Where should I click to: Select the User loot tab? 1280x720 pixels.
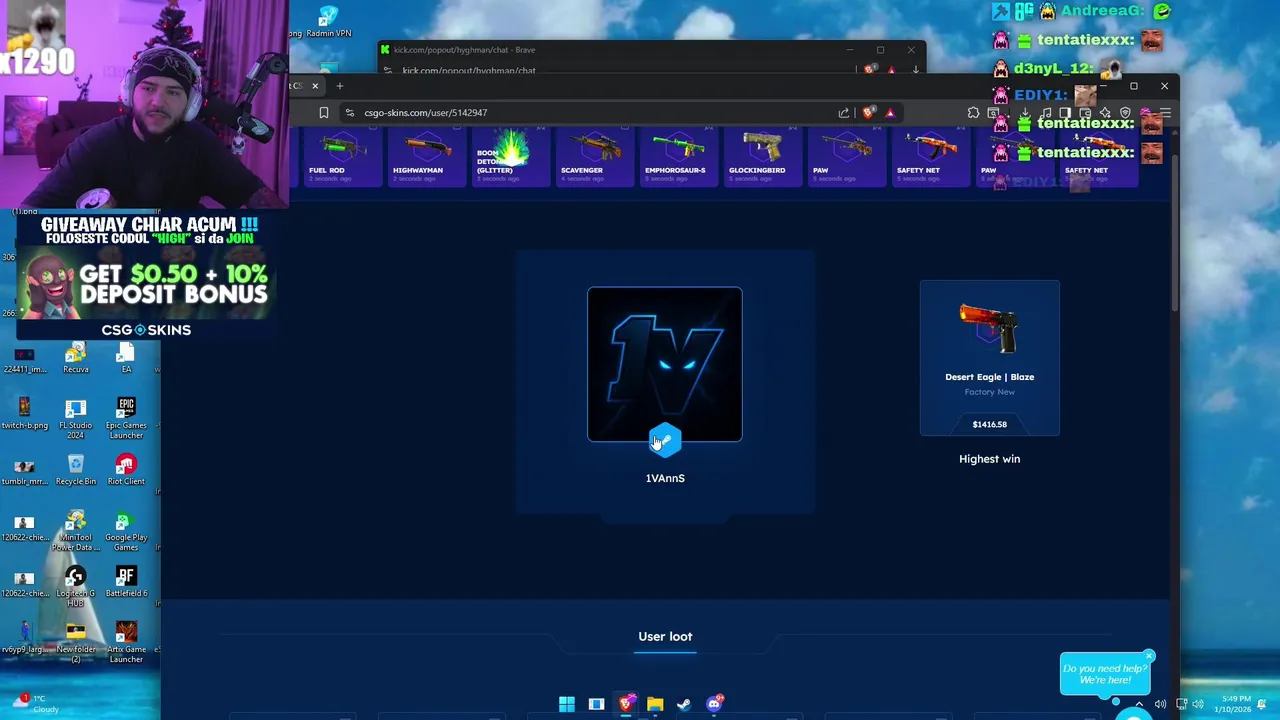[x=665, y=636]
